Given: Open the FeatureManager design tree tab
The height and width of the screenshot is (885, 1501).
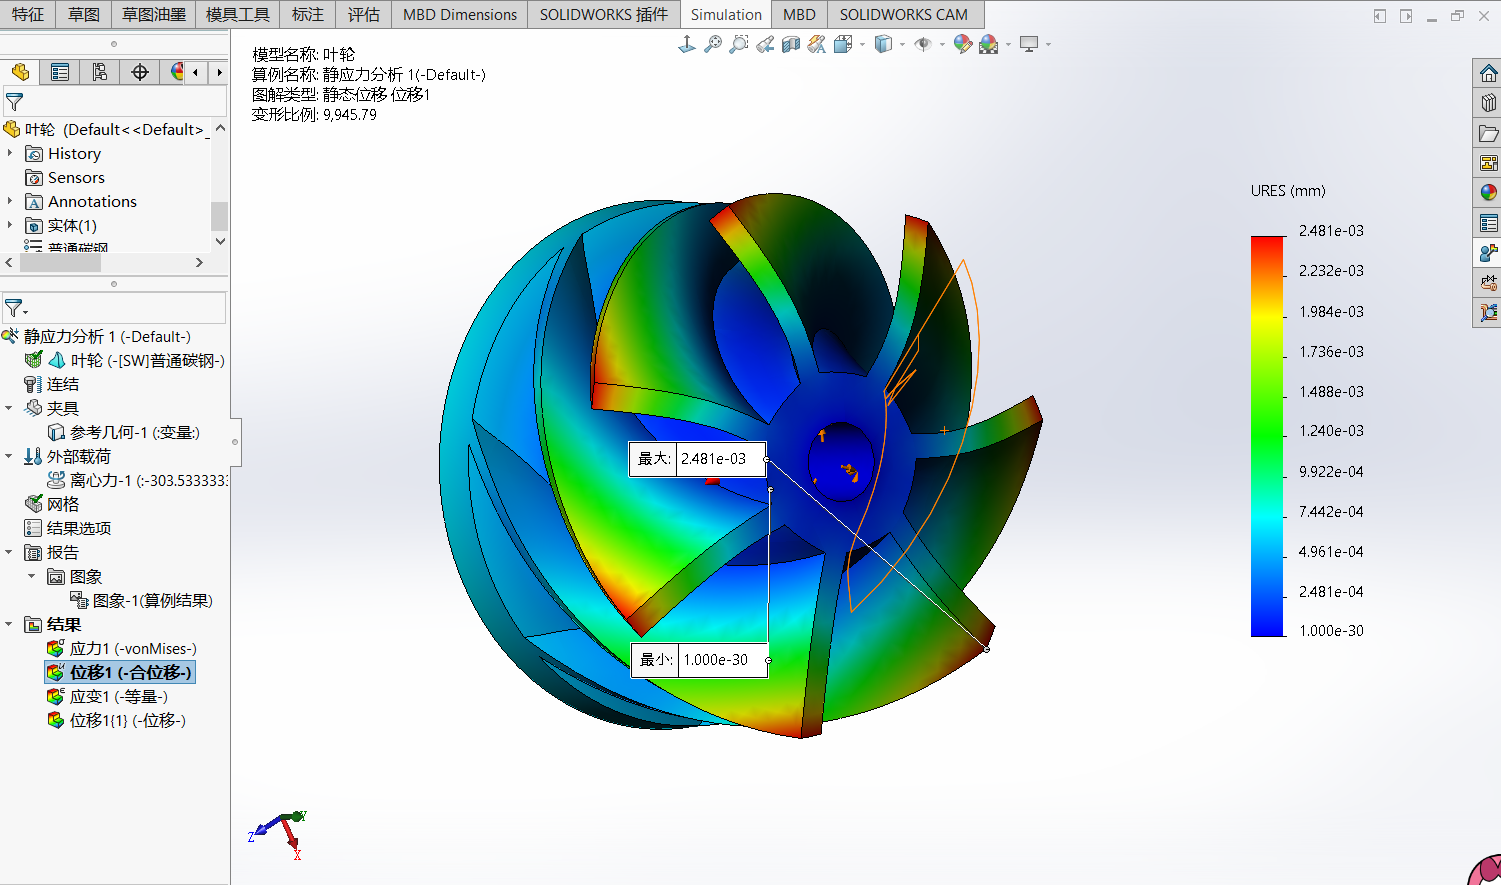Looking at the screenshot, I should 20,72.
